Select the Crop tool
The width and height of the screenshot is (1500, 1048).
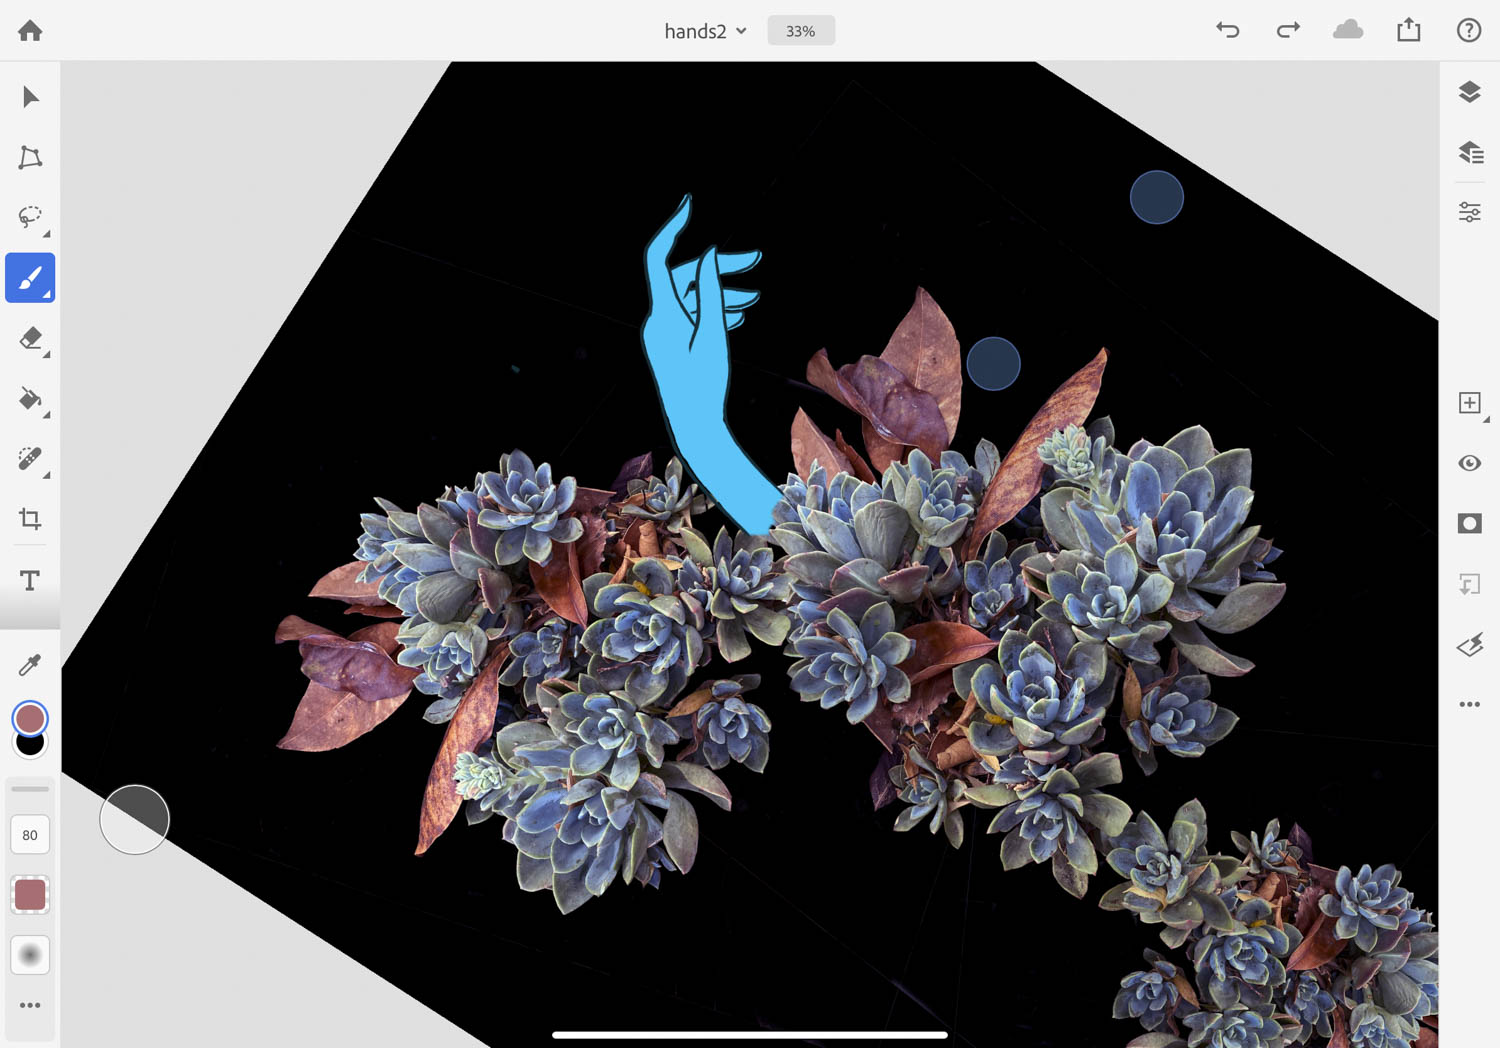coord(30,519)
